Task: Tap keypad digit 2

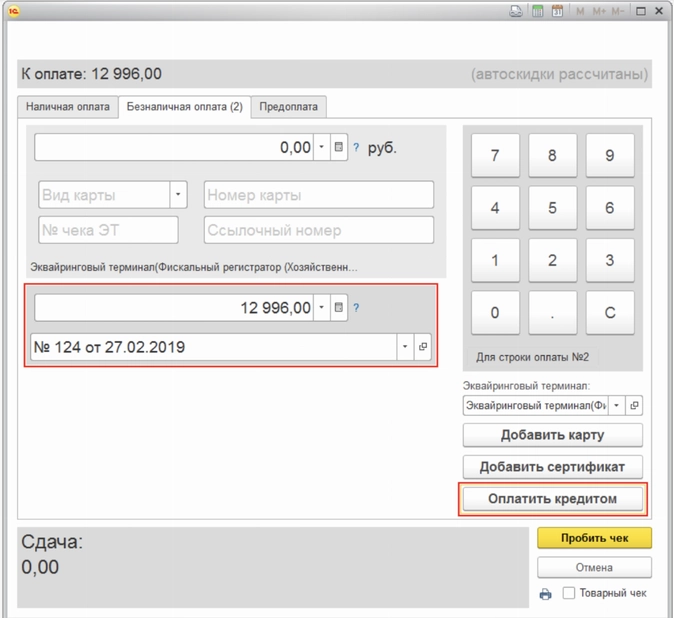Action: pos(552,260)
